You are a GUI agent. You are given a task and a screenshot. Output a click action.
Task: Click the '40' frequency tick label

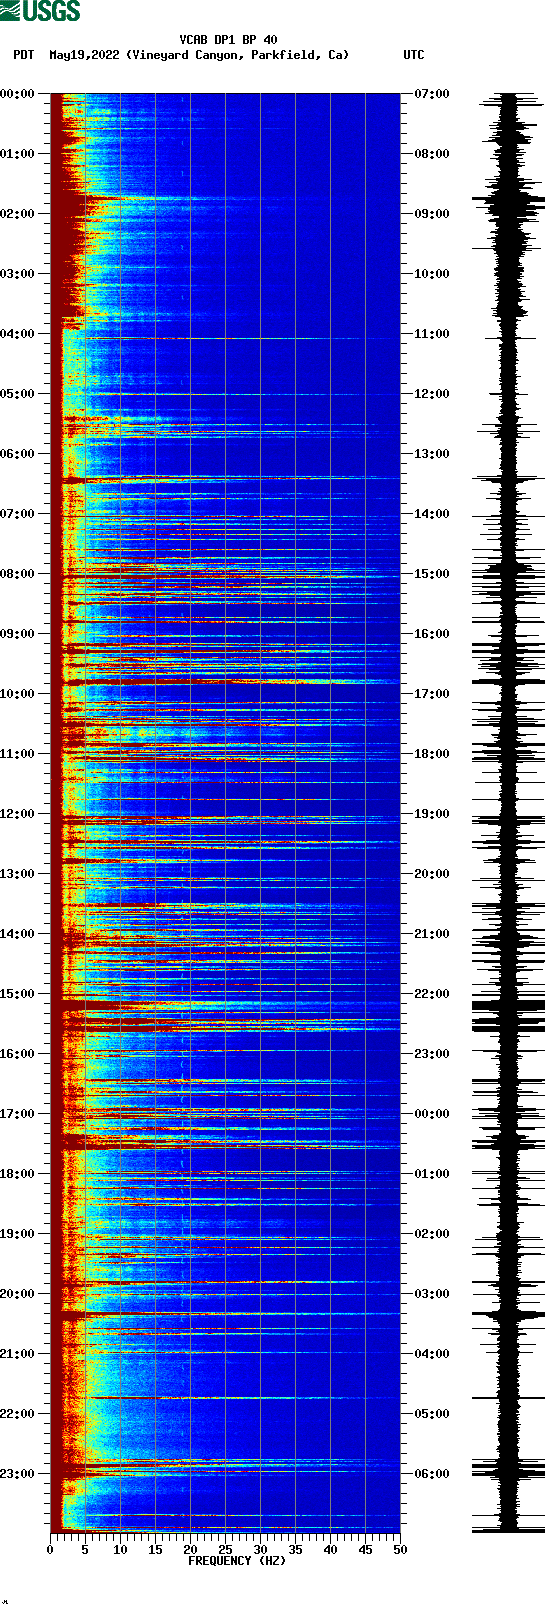click(330, 1550)
